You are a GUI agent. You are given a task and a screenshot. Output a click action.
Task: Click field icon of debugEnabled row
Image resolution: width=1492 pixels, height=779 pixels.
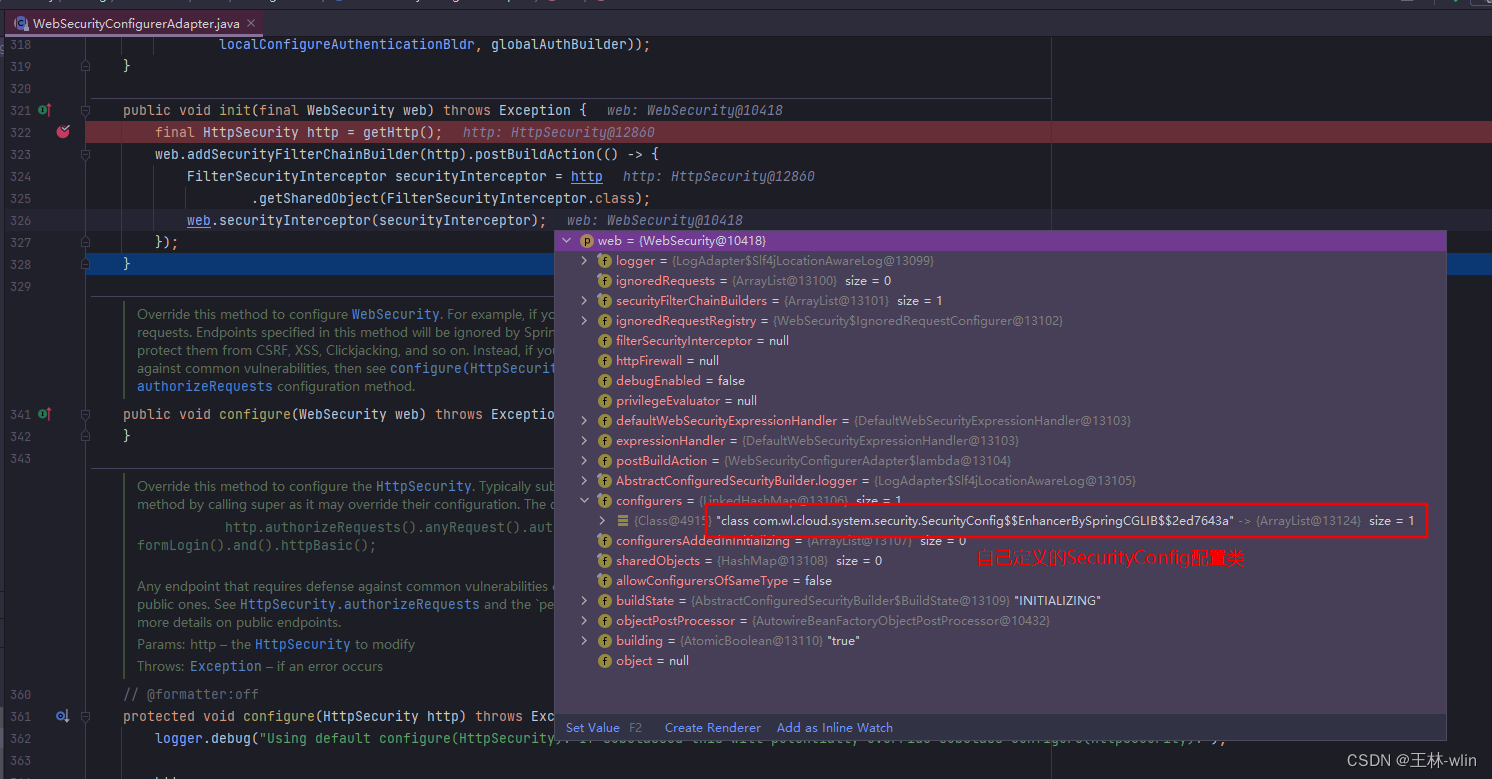coord(604,381)
